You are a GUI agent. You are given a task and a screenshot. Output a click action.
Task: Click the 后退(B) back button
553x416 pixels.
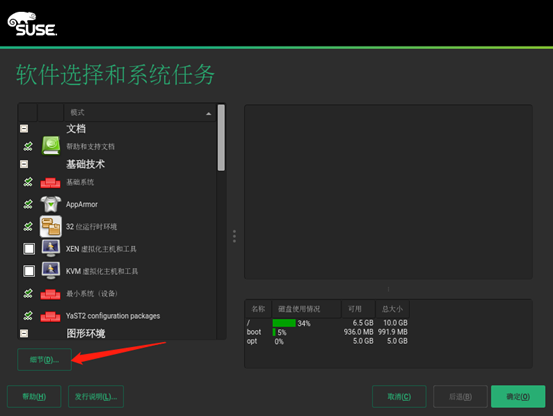tap(460, 397)
